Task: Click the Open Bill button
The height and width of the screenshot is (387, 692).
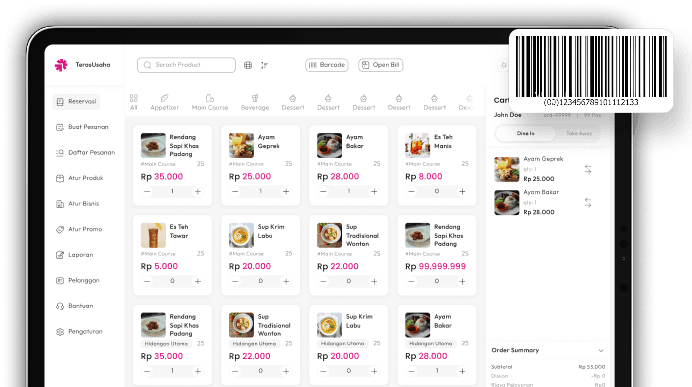Action: pyautogui.click(x=380, y=65)
